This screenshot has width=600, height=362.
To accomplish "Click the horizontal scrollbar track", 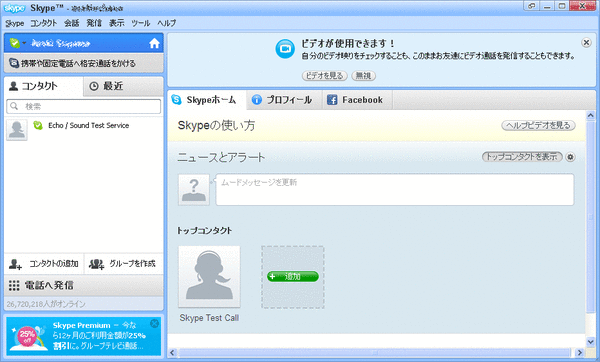I will 375,352.
